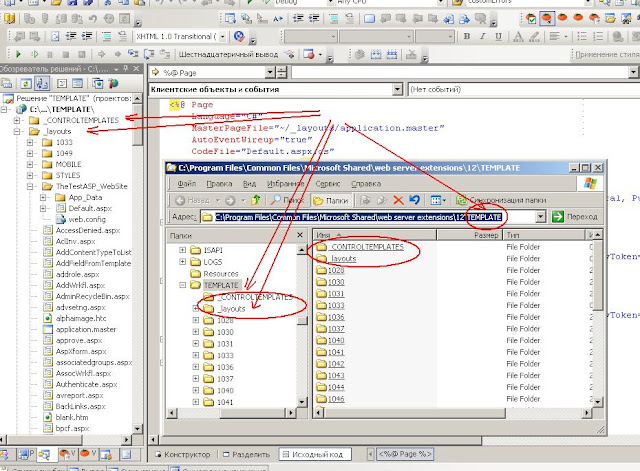This screenshot has width=640, height=471.
Task: Open the Вид menu in Explorer window
Action: [249, 184]
